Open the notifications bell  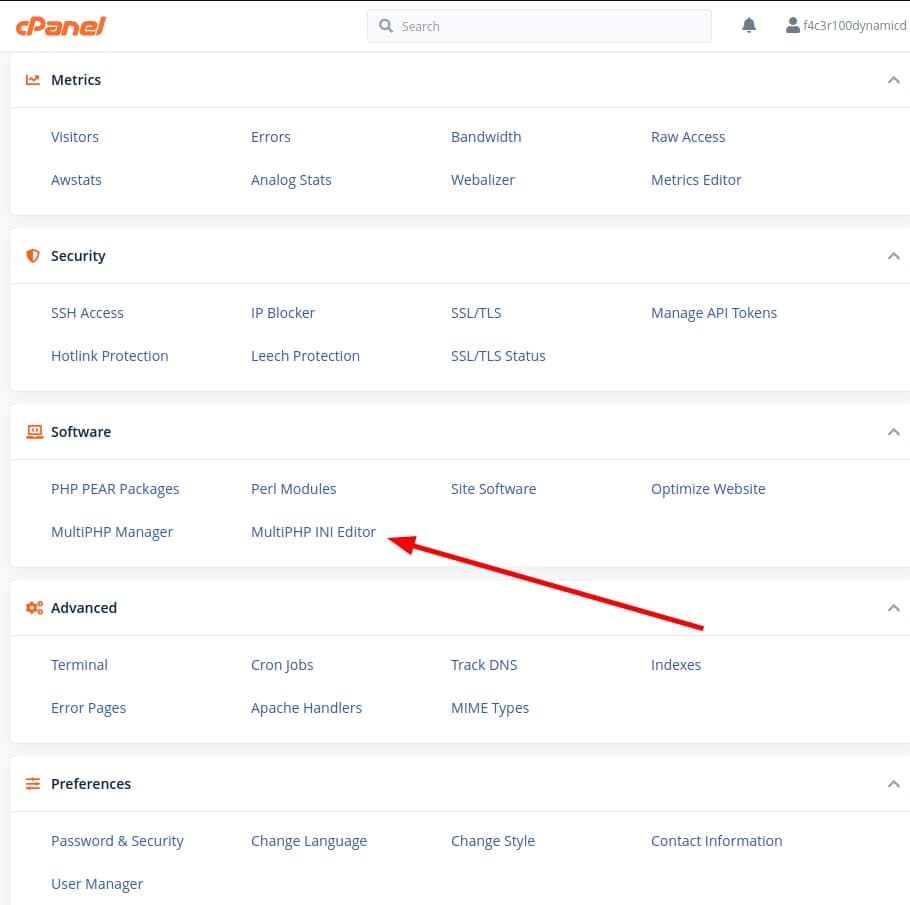(x=749, y=26)
